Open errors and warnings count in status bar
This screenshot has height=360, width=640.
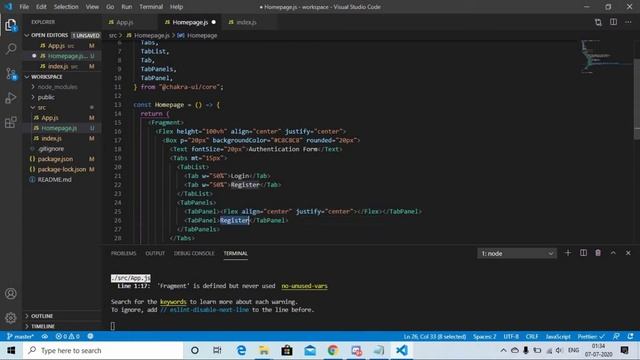pyautogui.click(x=67, y=336)
